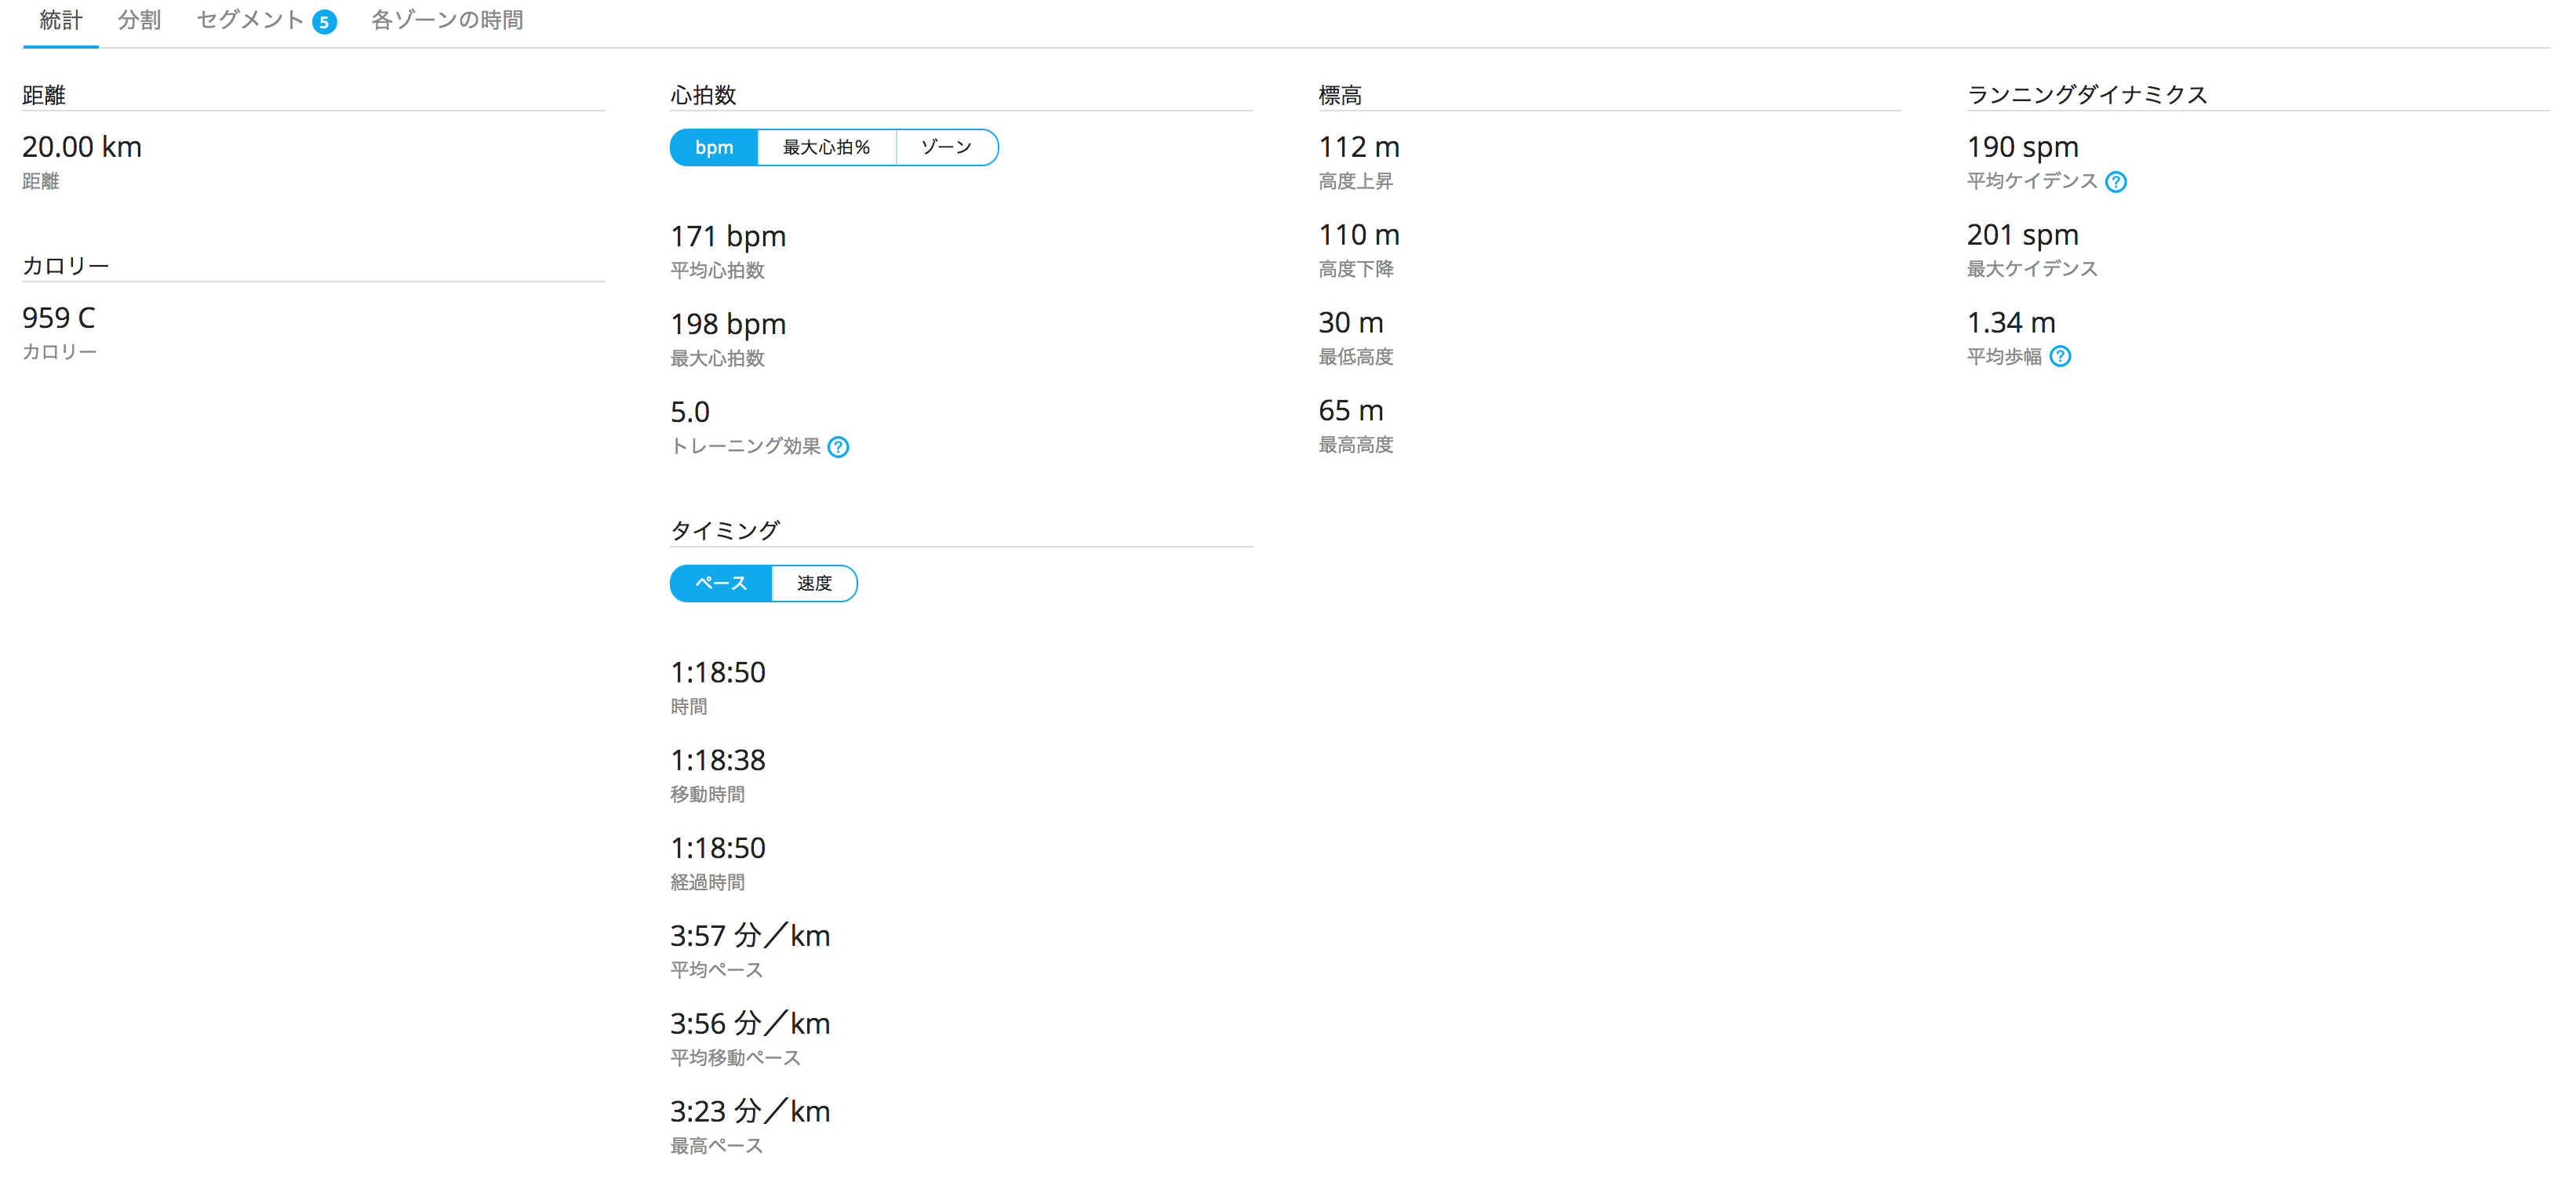The height and width of the screenshot is (1200, 2576).
Task: Open help for トレーニング効果
Action: click(x=839, y=447)
